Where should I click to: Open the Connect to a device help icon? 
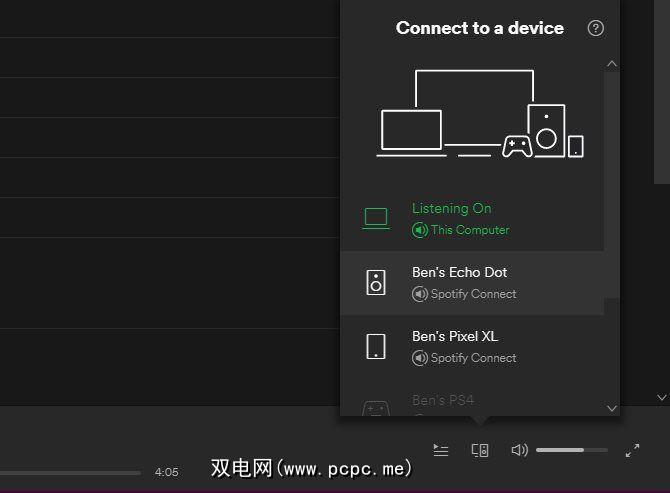point(596,28)
